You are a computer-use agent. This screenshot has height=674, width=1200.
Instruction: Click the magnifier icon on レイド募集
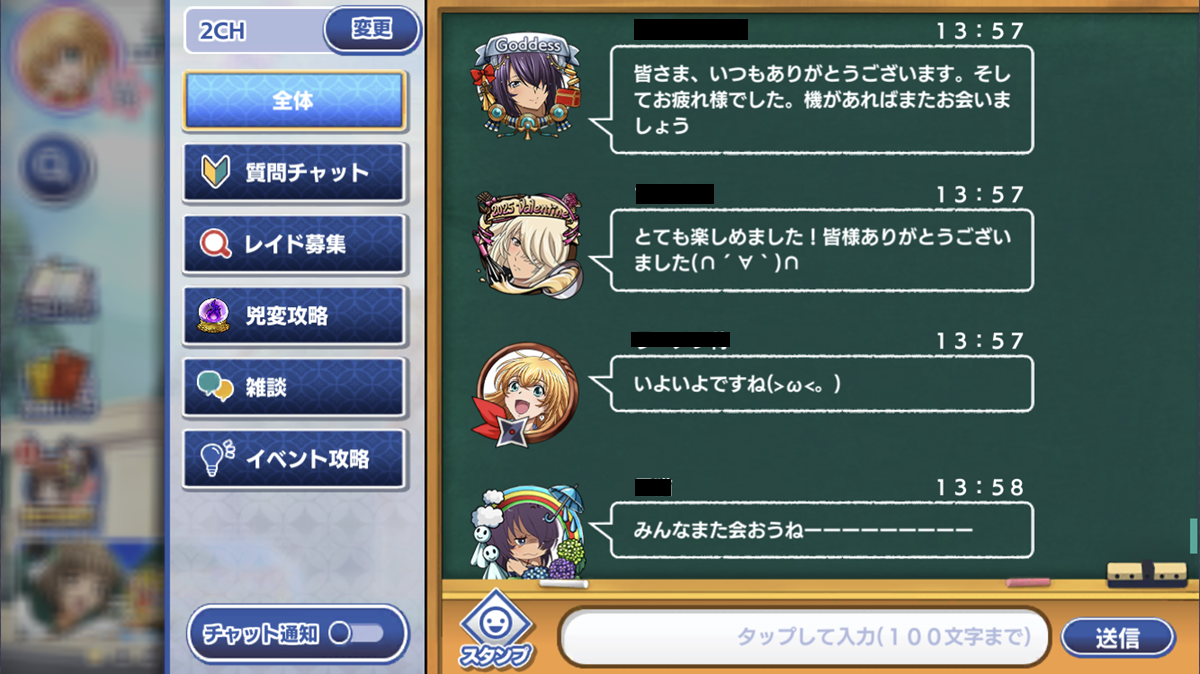coord(216,244)
